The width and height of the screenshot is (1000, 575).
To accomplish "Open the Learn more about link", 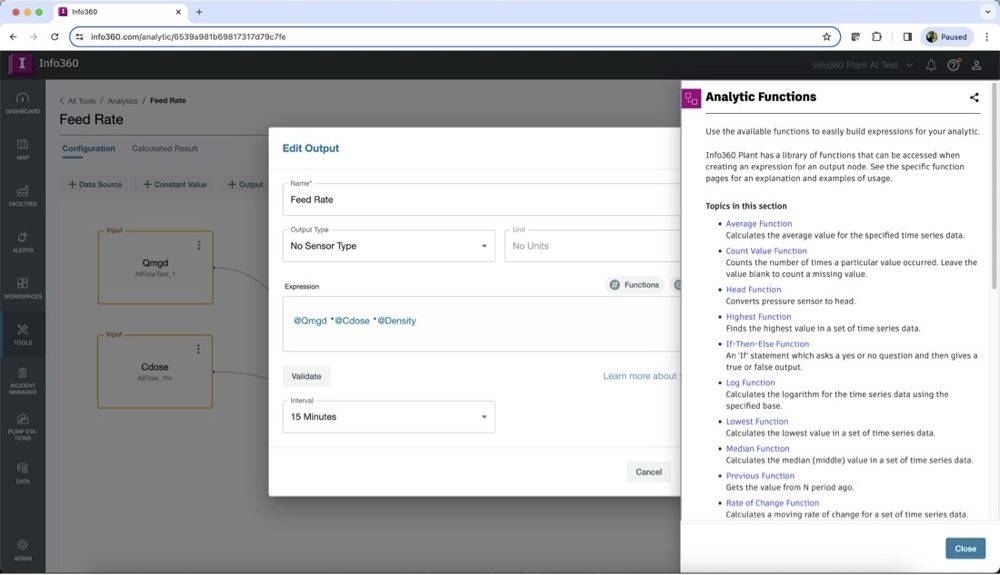I will [641, 376].
